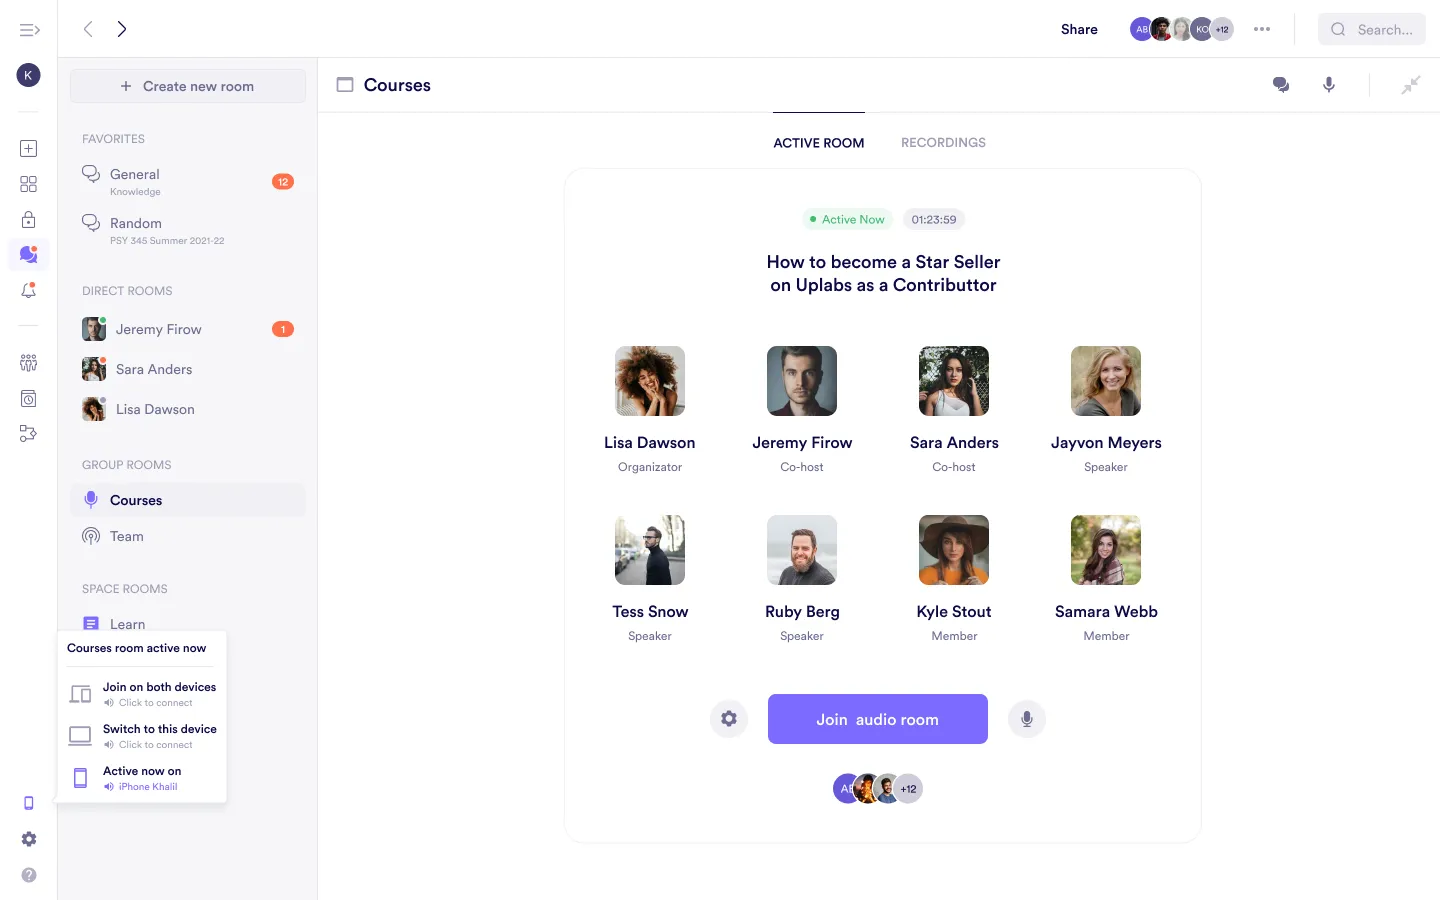Click Join audio room button
1440x900 pixels.
coord(877,719)
